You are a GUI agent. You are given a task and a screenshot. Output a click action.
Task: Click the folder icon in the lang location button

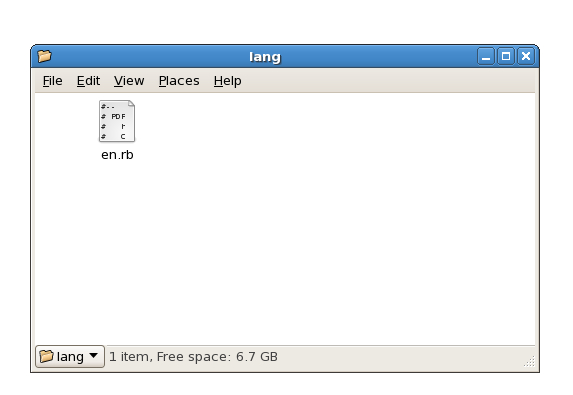(x=46, y=356)
